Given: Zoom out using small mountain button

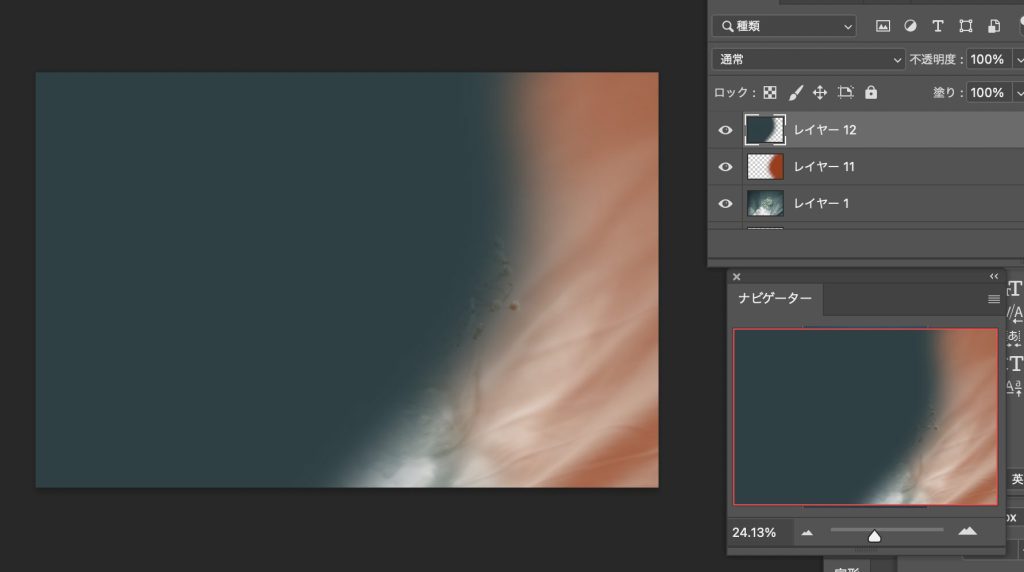Looking at the screenshot, I should [x=807, y=533].
